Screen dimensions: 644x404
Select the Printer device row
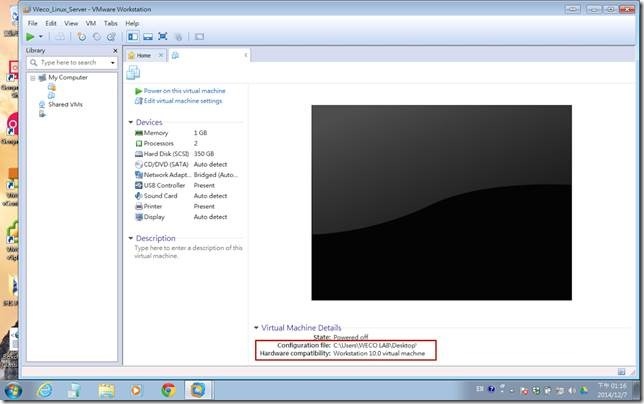(x=187, y=206)
